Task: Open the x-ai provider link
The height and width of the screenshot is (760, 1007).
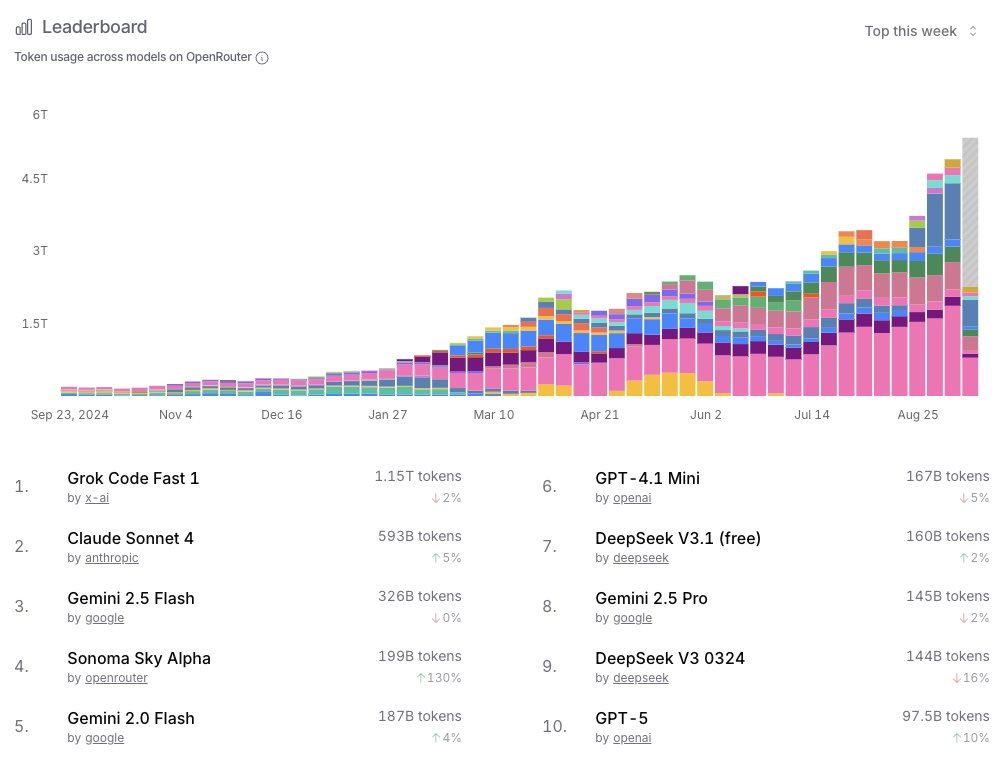Action: (x=97, y=498)
